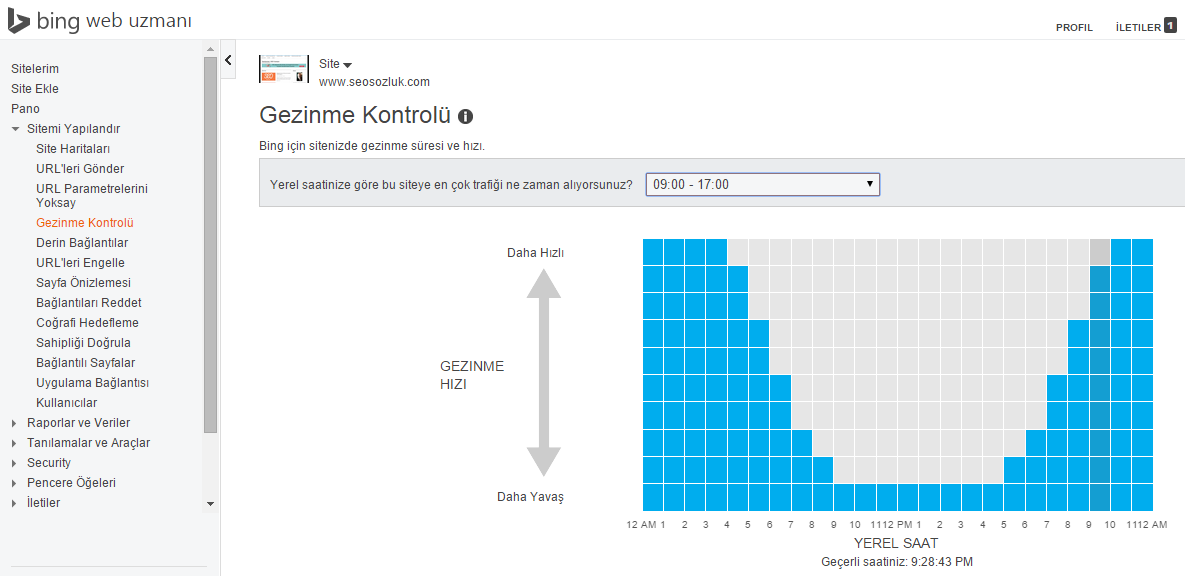The height and width of the screenshot is (576, 1185).
Task: Open the Site dropdown arrow
Action: click(x=347, y=65)
